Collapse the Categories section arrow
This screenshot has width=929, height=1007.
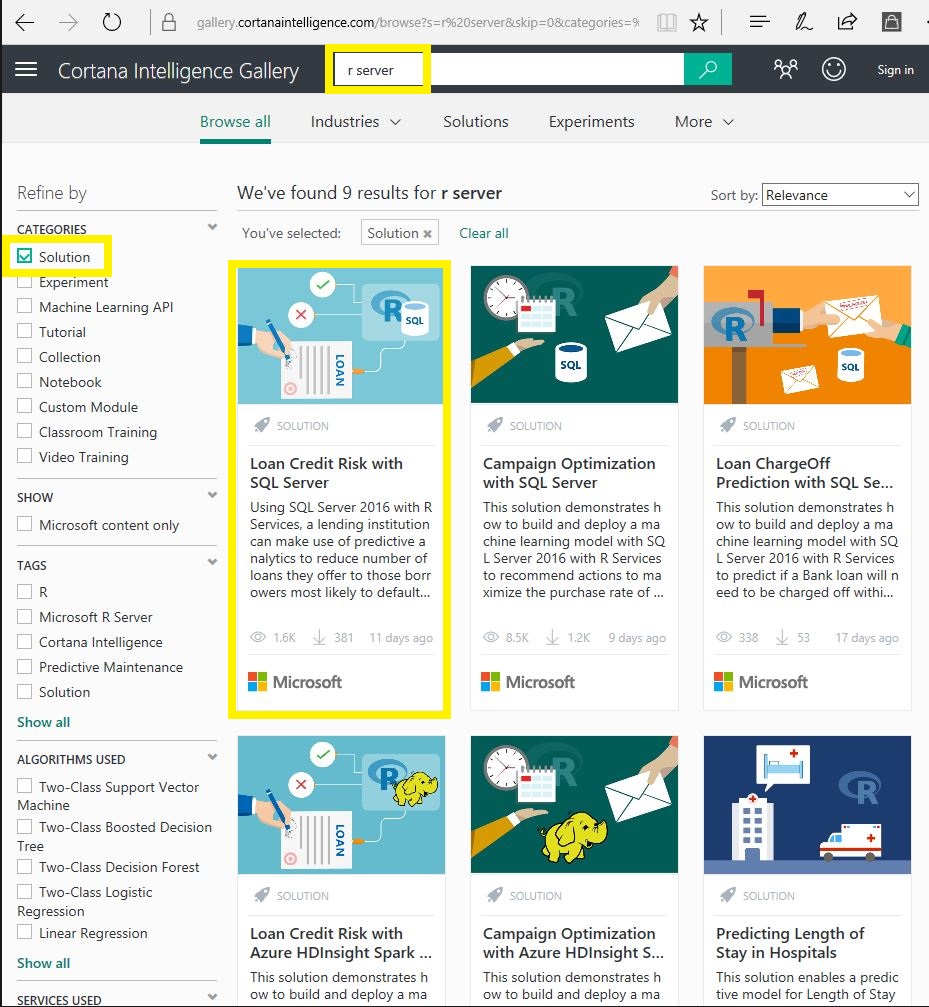[213, 227]
